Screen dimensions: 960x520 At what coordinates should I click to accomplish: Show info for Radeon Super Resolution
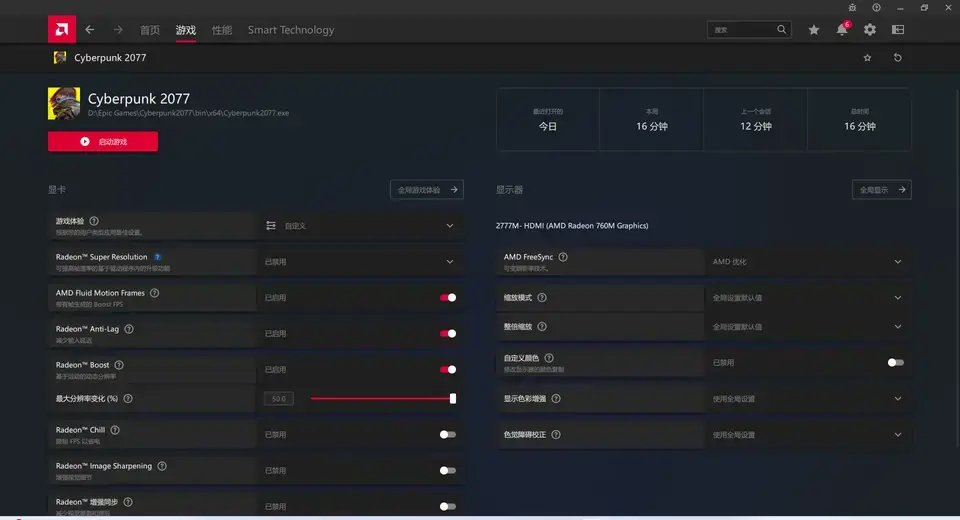157,257
